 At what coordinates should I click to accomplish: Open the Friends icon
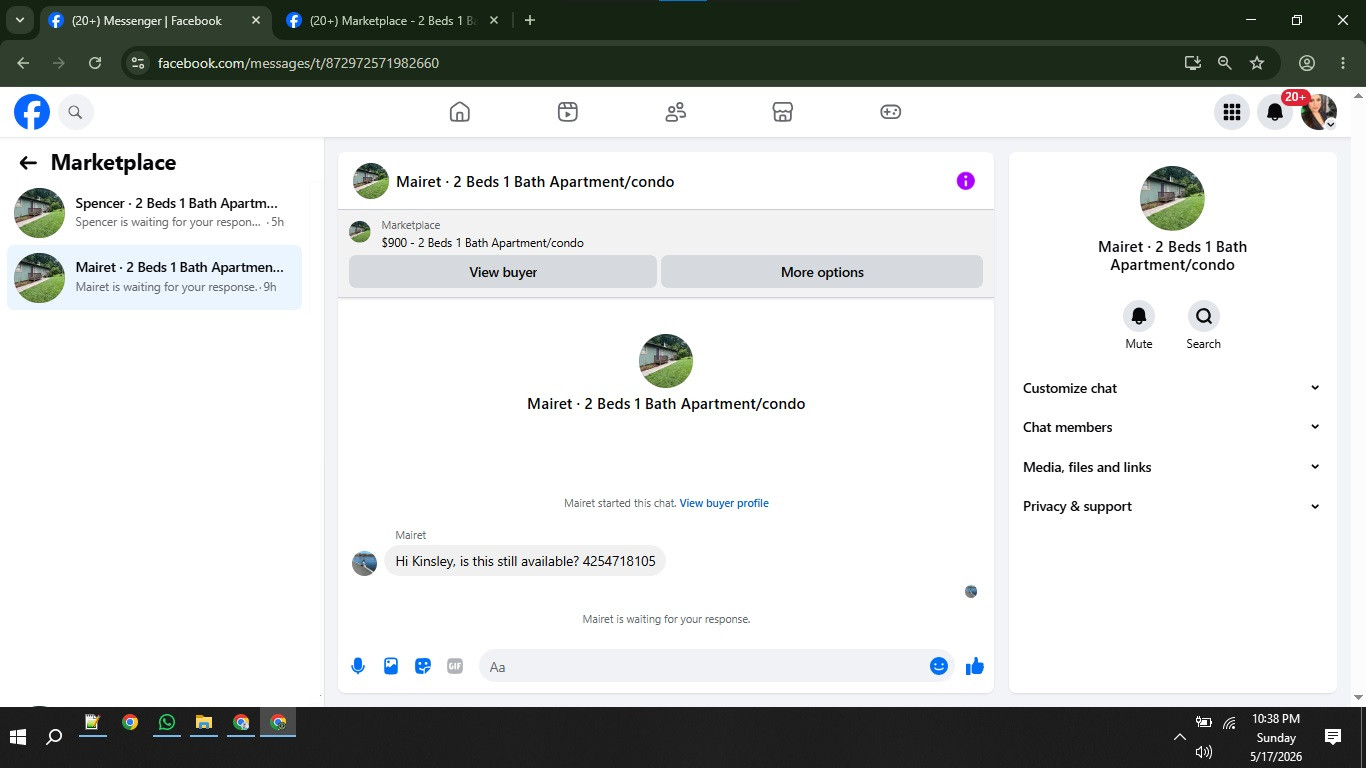click(x=676, y=112)
